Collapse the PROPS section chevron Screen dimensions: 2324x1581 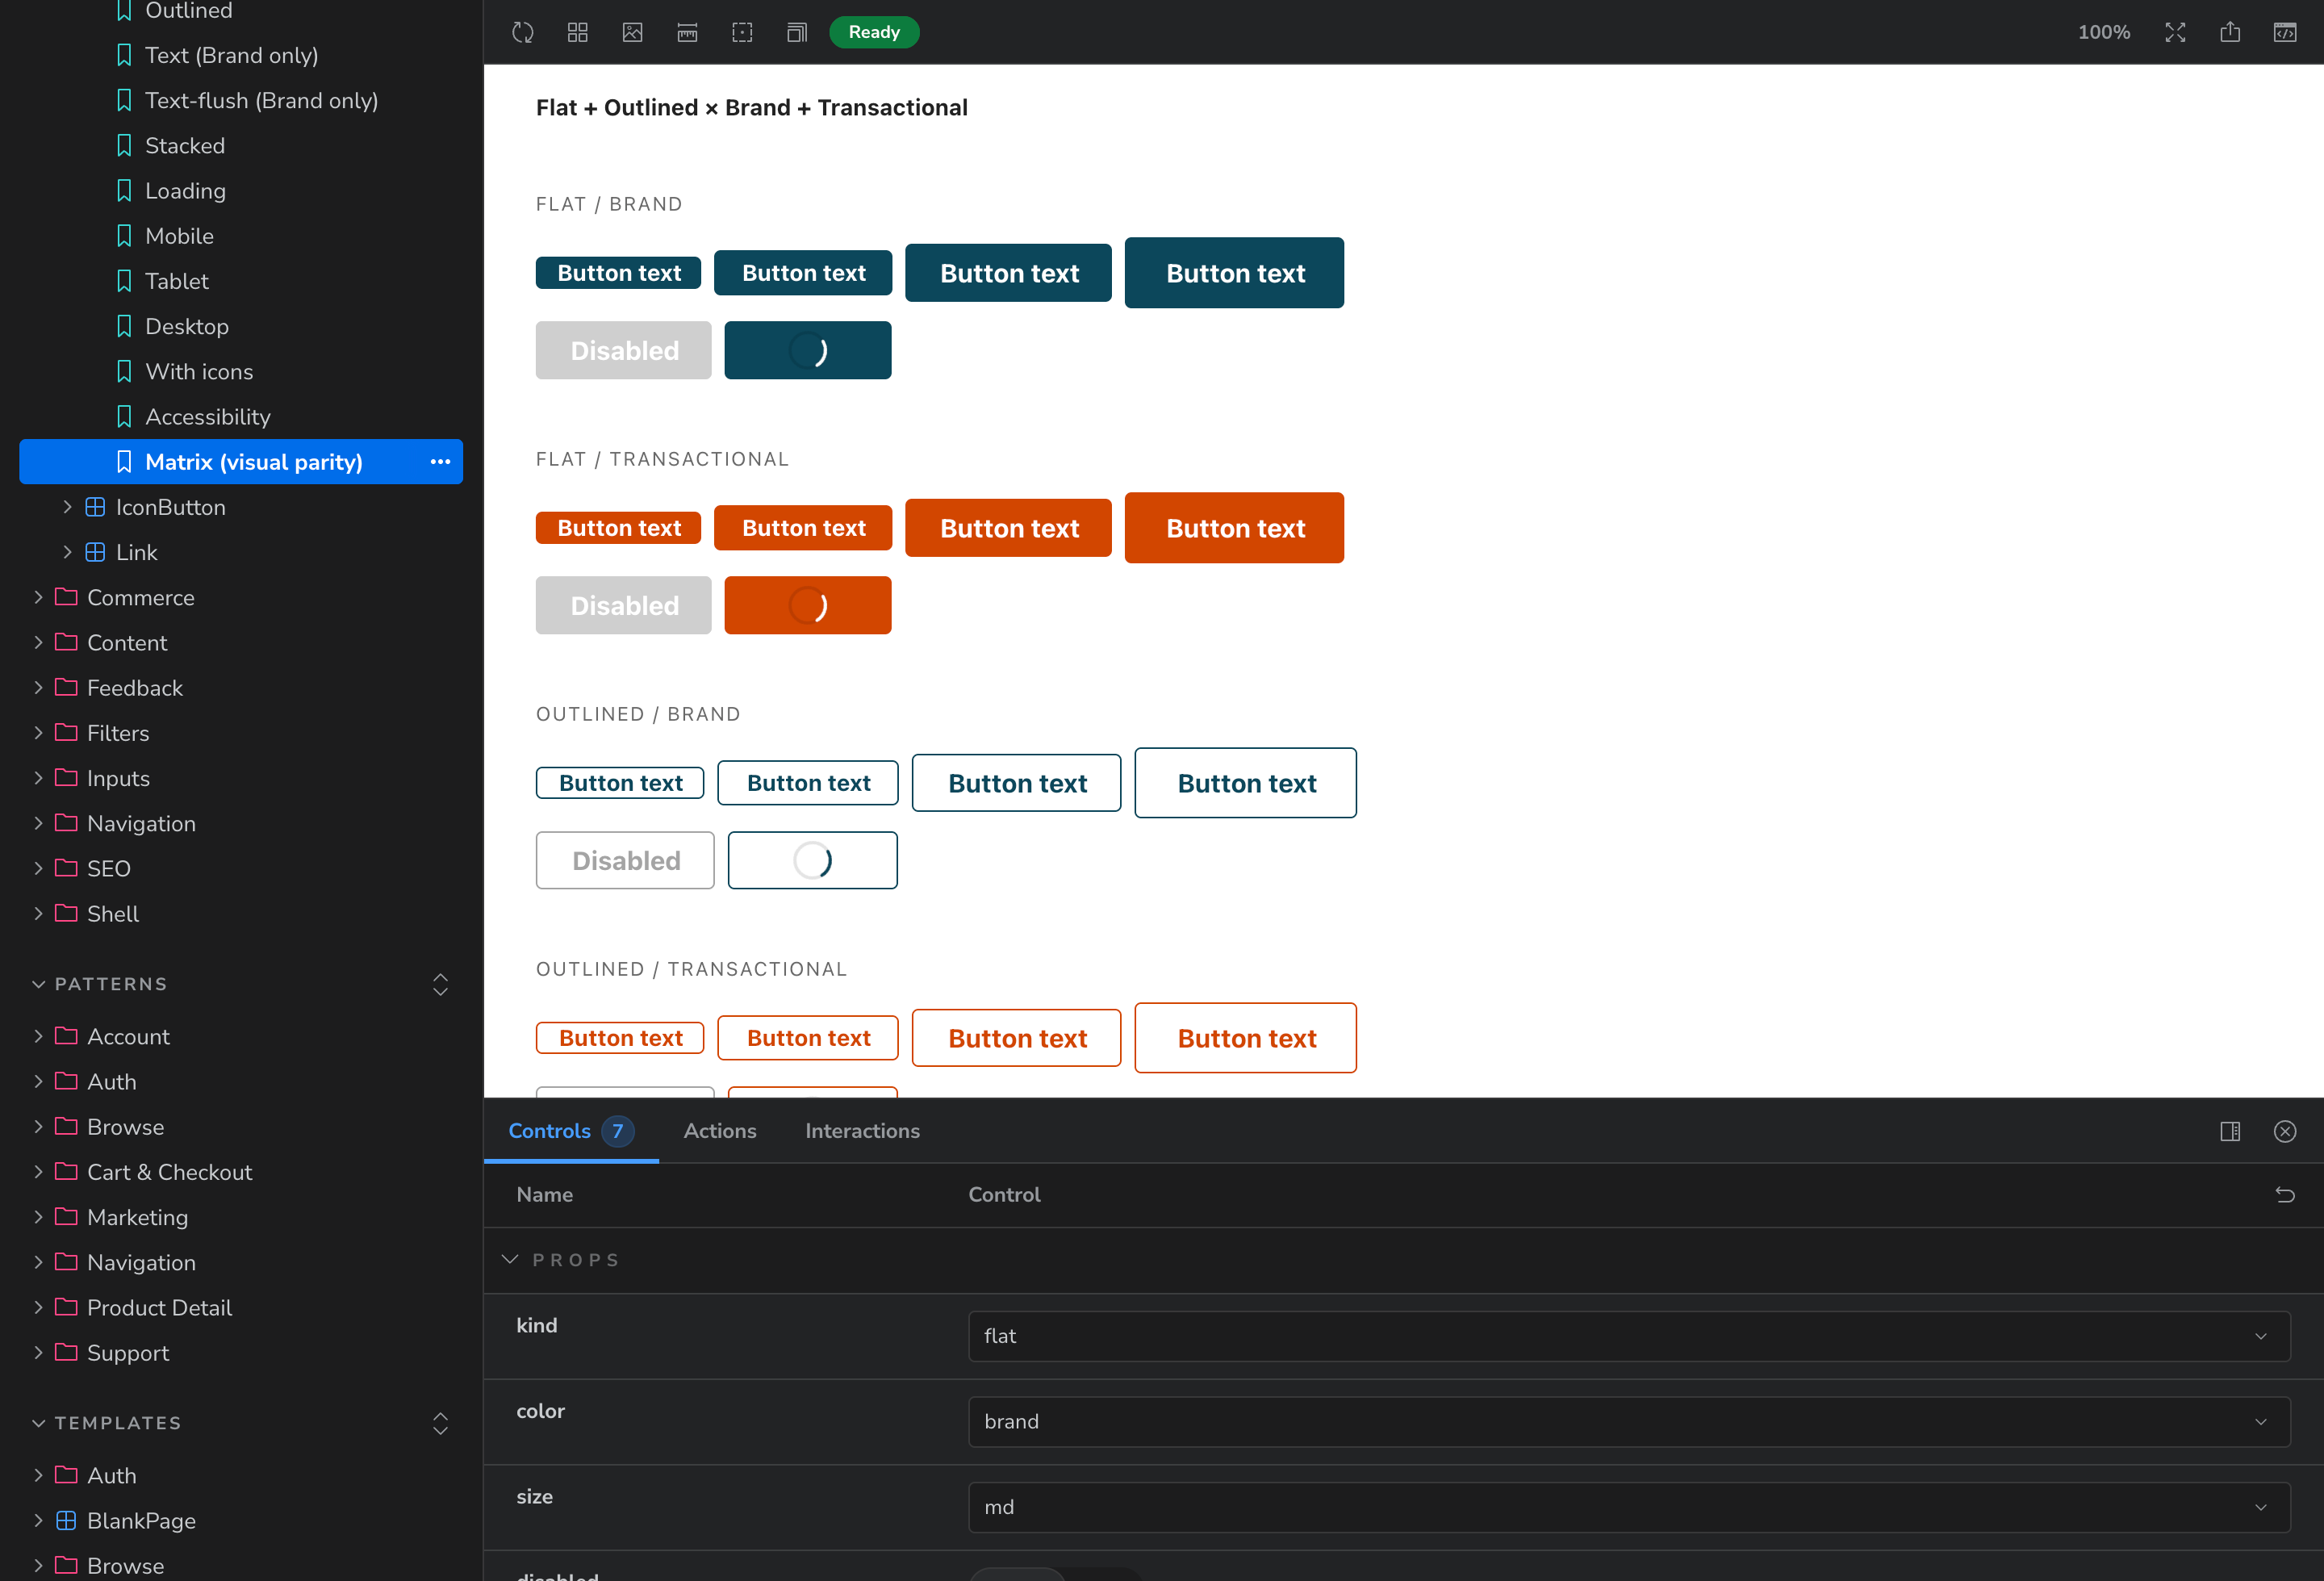[x=510, y=1259]
